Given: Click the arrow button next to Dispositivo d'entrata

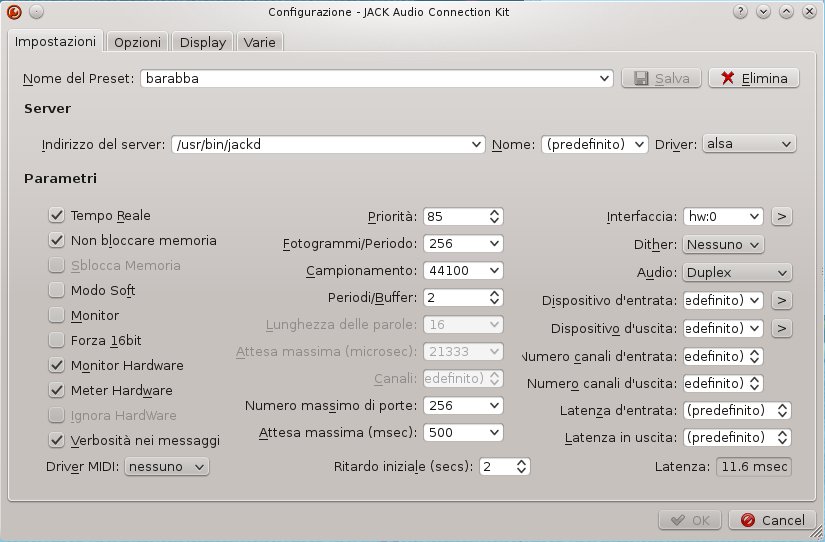Looking at the screenshot, I should (781, 300).
